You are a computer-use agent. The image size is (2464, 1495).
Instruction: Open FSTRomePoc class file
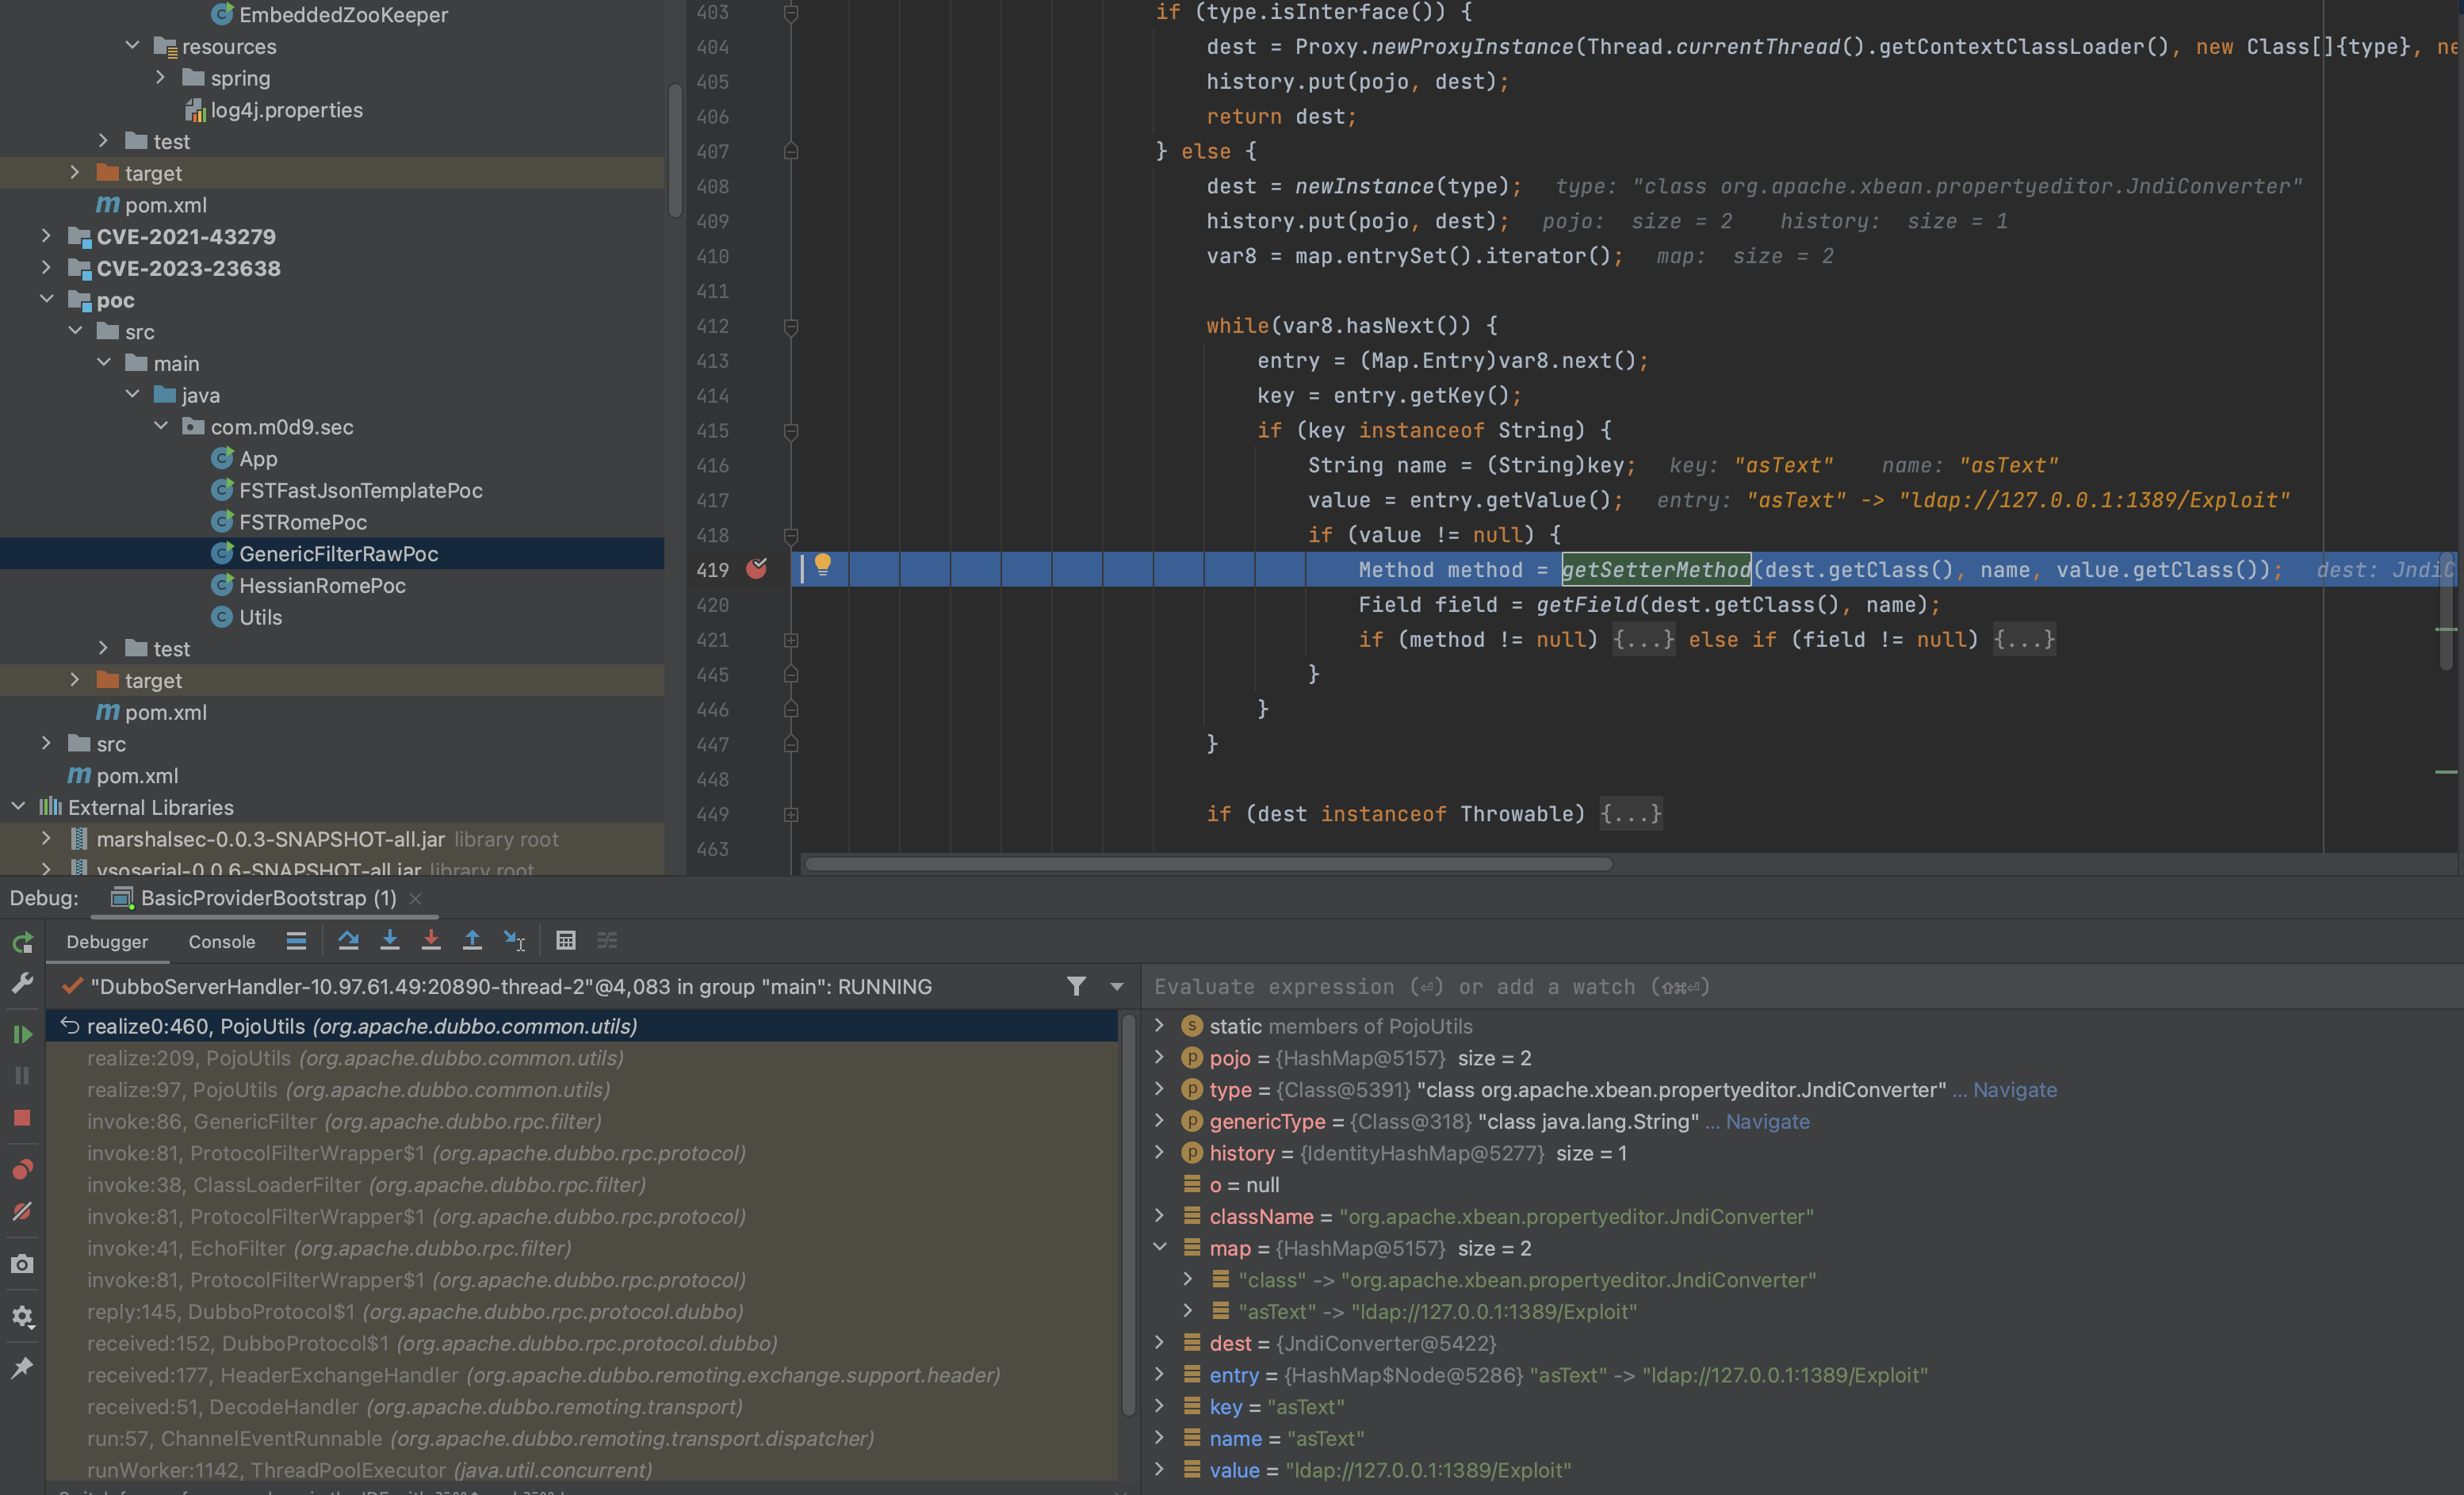tap(302, 522)
